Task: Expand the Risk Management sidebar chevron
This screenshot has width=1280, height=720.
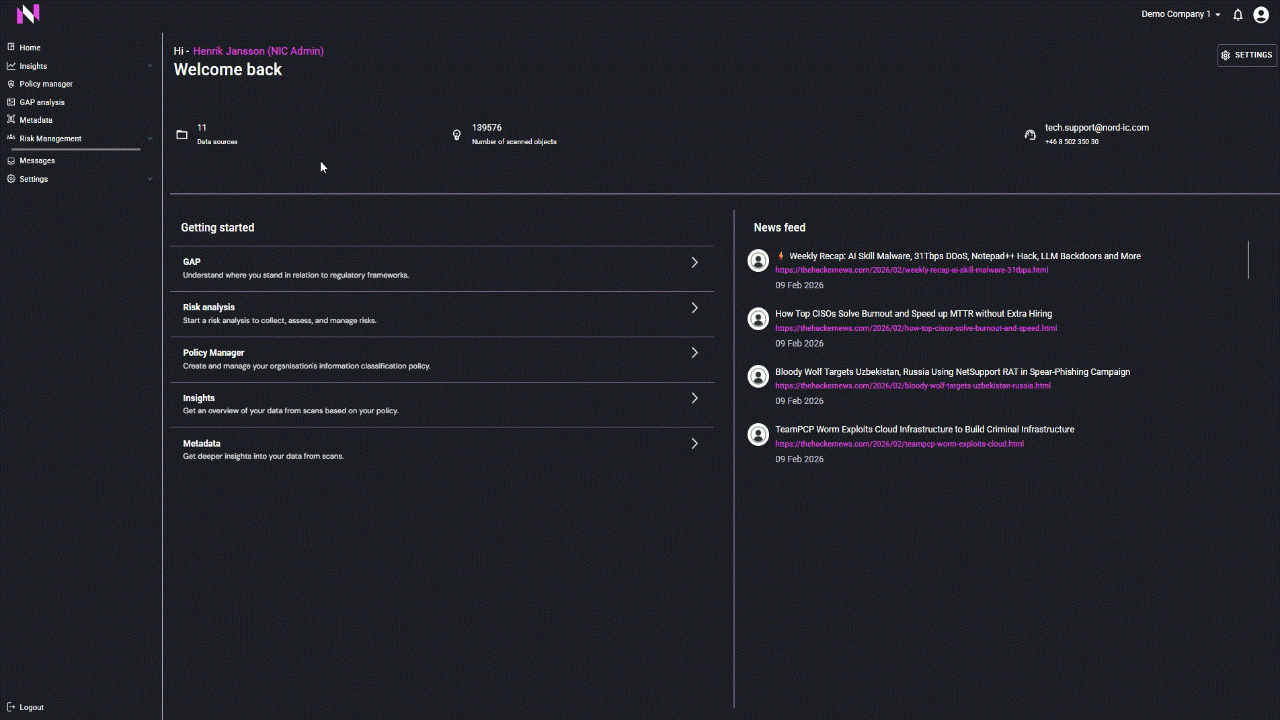Action: click(150, 138)
